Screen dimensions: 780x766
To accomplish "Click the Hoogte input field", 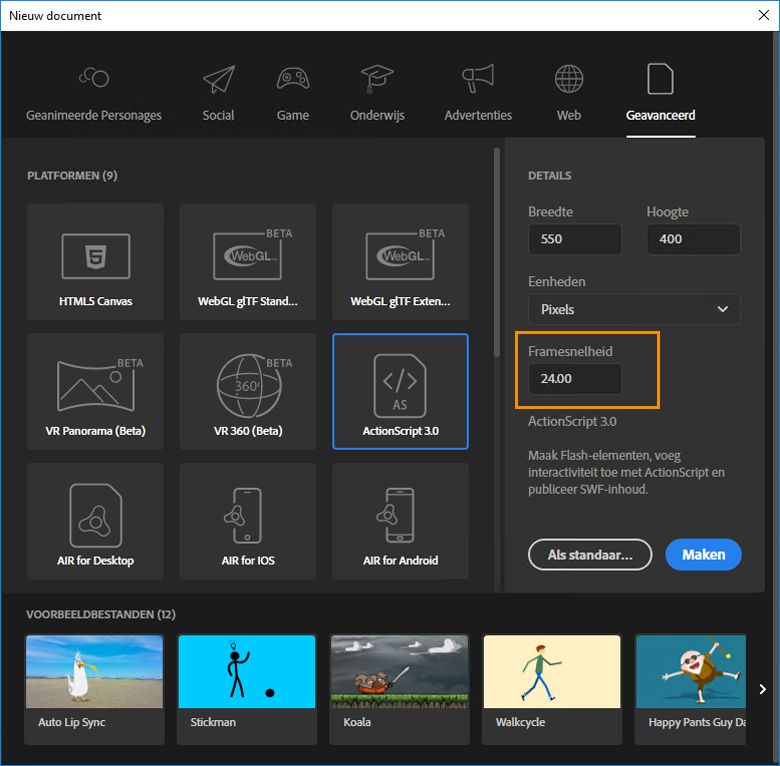I will (x=693, y=239).
